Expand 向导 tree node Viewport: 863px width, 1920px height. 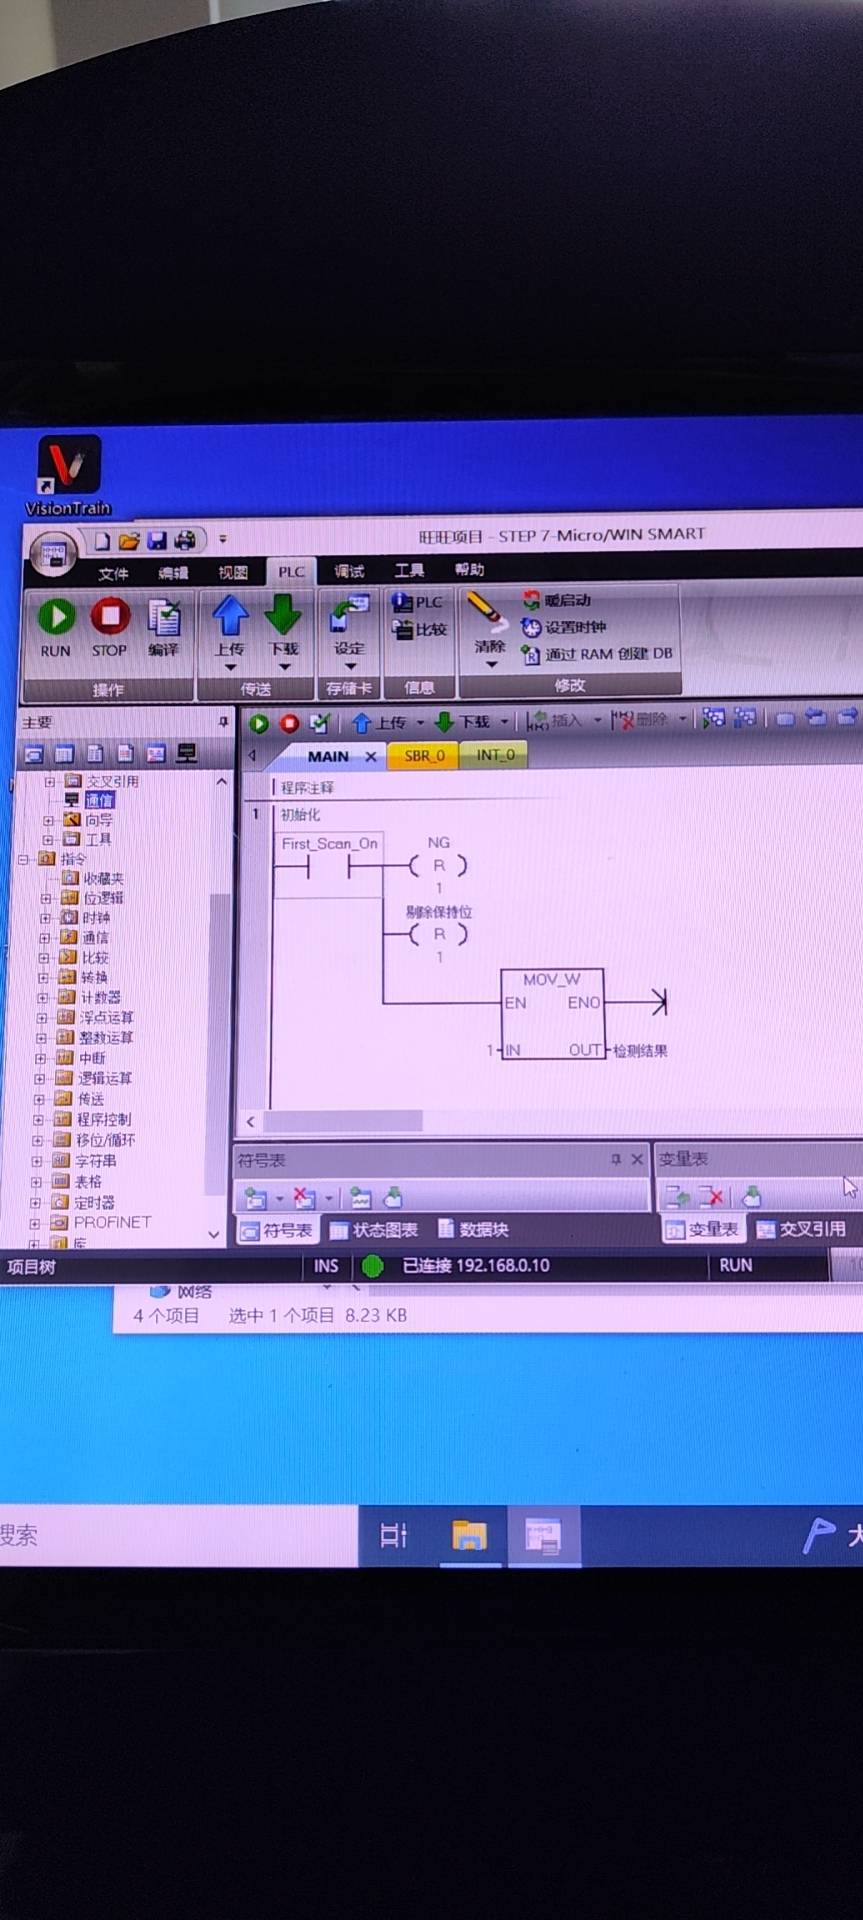pyautogui.click(x=49, y=820)
